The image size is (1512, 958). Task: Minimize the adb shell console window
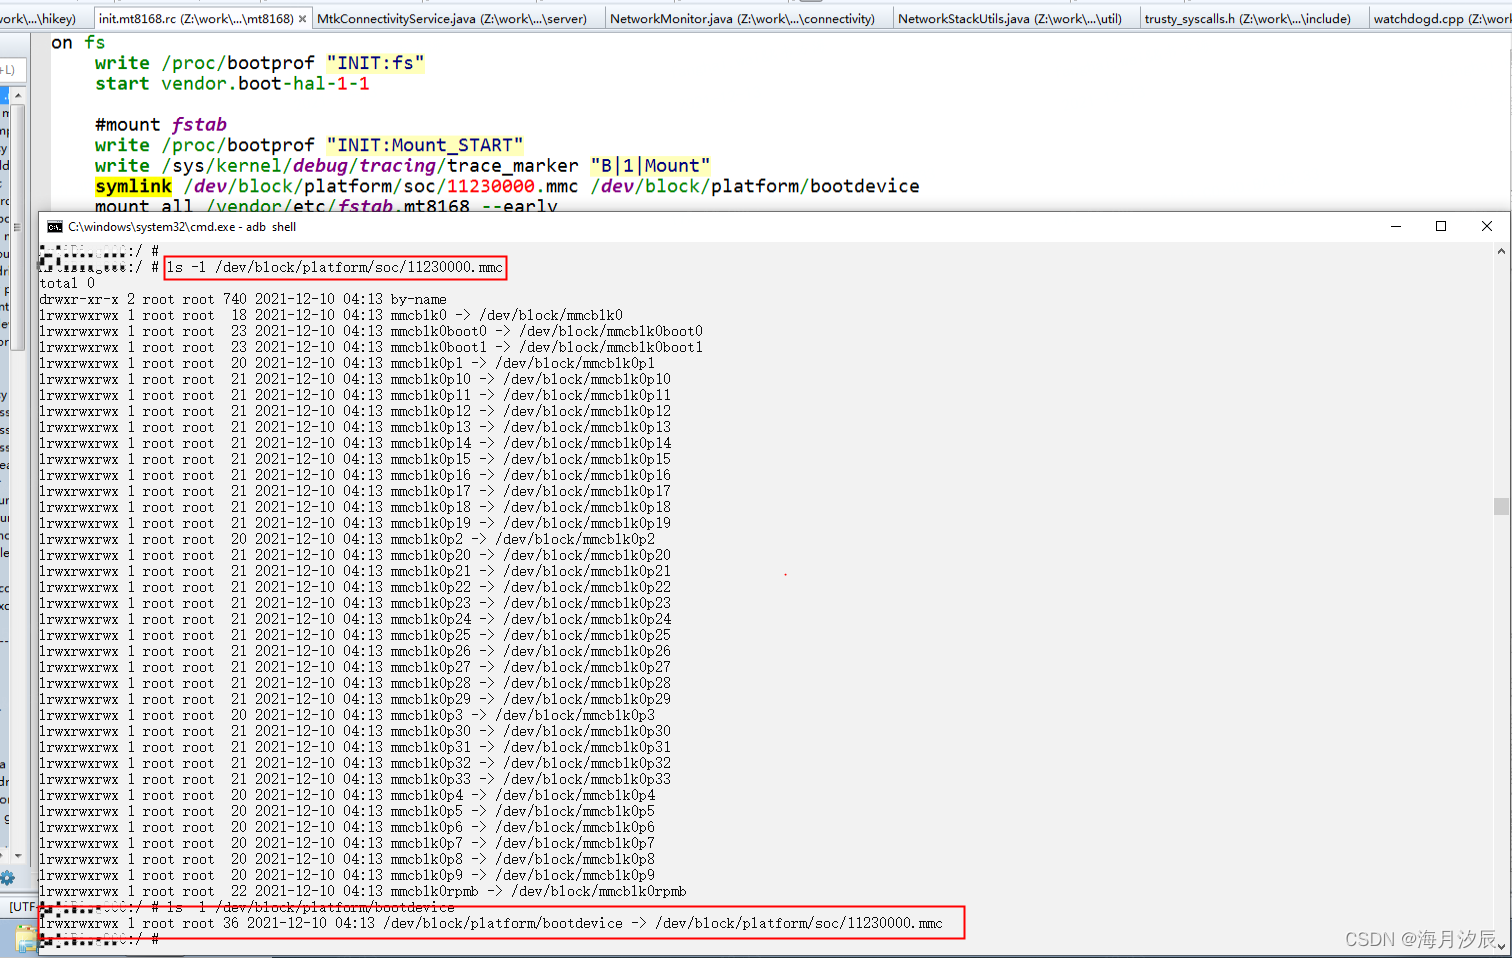point(1396,226)
